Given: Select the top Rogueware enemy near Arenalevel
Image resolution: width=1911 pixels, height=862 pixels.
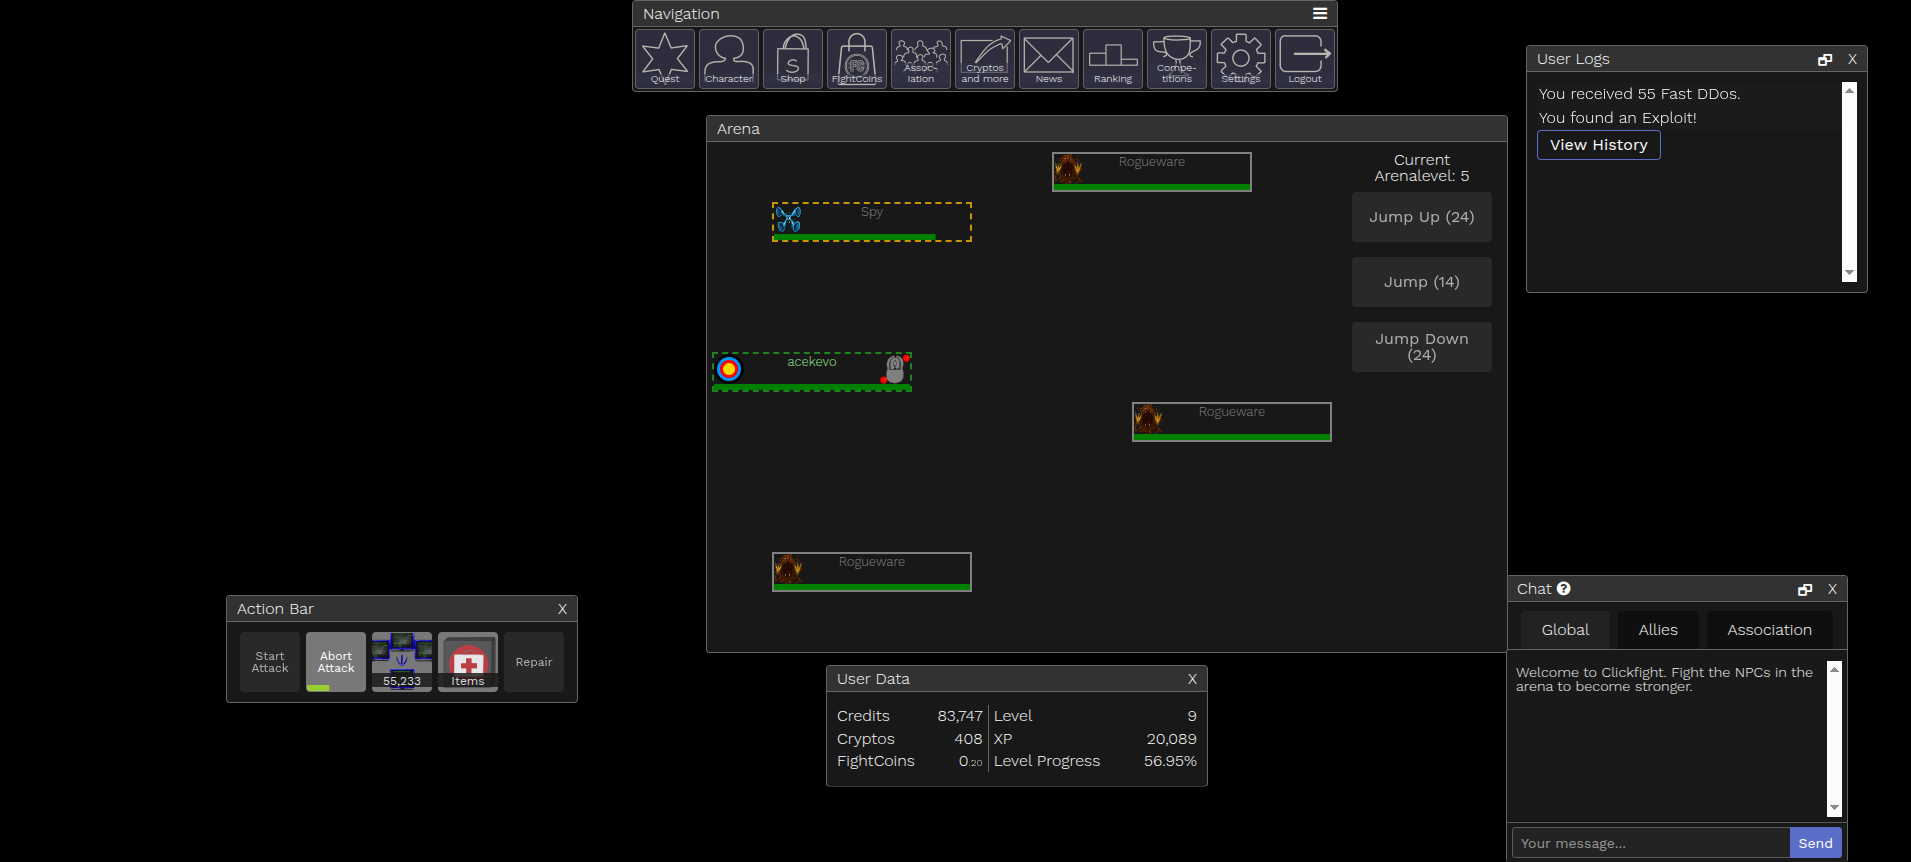Looking at the screenshot, I should pos(1152,172).
